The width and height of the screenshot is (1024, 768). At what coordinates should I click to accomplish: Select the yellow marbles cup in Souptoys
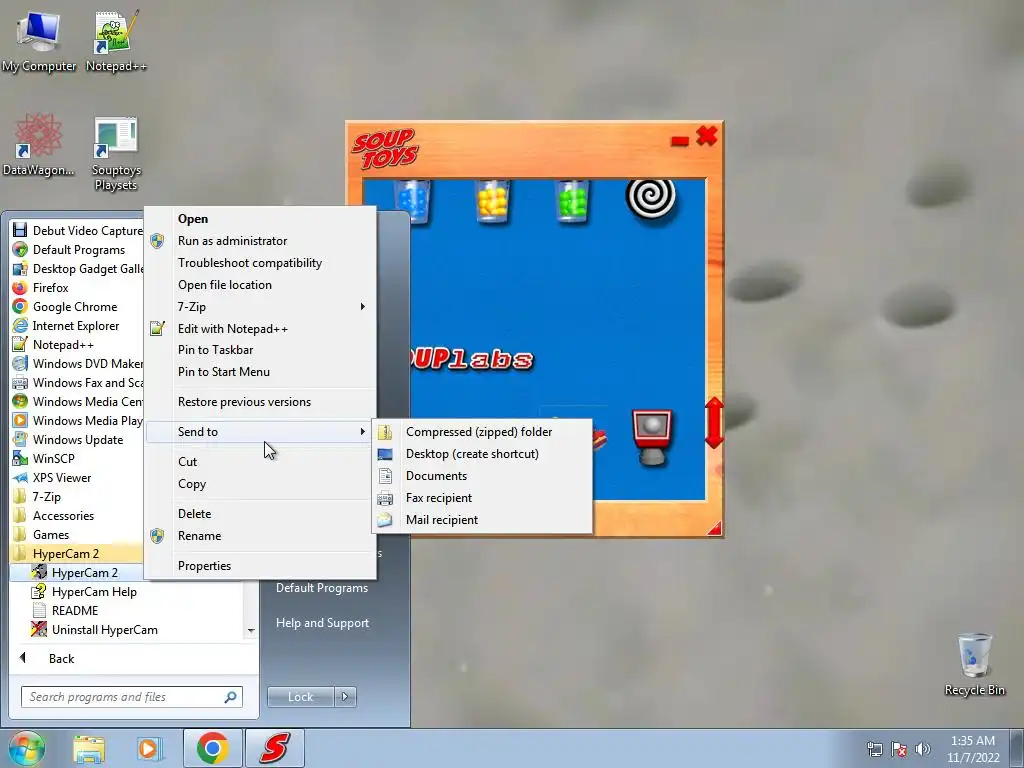point(492,201)
